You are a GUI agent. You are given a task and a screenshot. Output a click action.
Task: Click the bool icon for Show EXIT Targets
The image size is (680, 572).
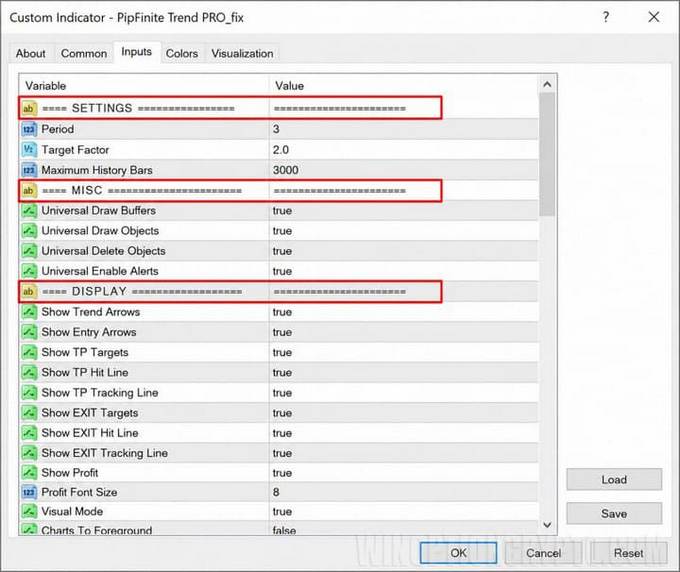[29, 413]
